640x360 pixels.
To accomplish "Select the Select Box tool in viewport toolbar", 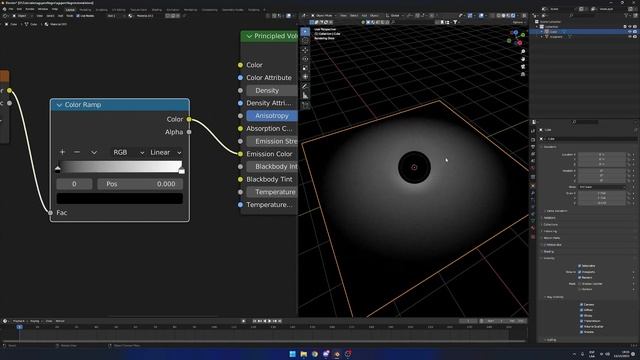I will point(305,31).
